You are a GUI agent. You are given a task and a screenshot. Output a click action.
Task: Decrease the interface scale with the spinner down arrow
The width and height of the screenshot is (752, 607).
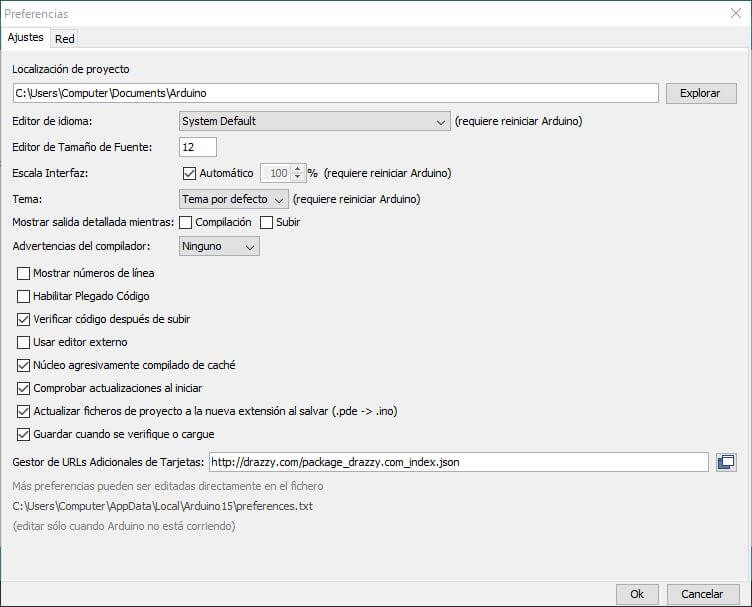click(x=298, y=177)
